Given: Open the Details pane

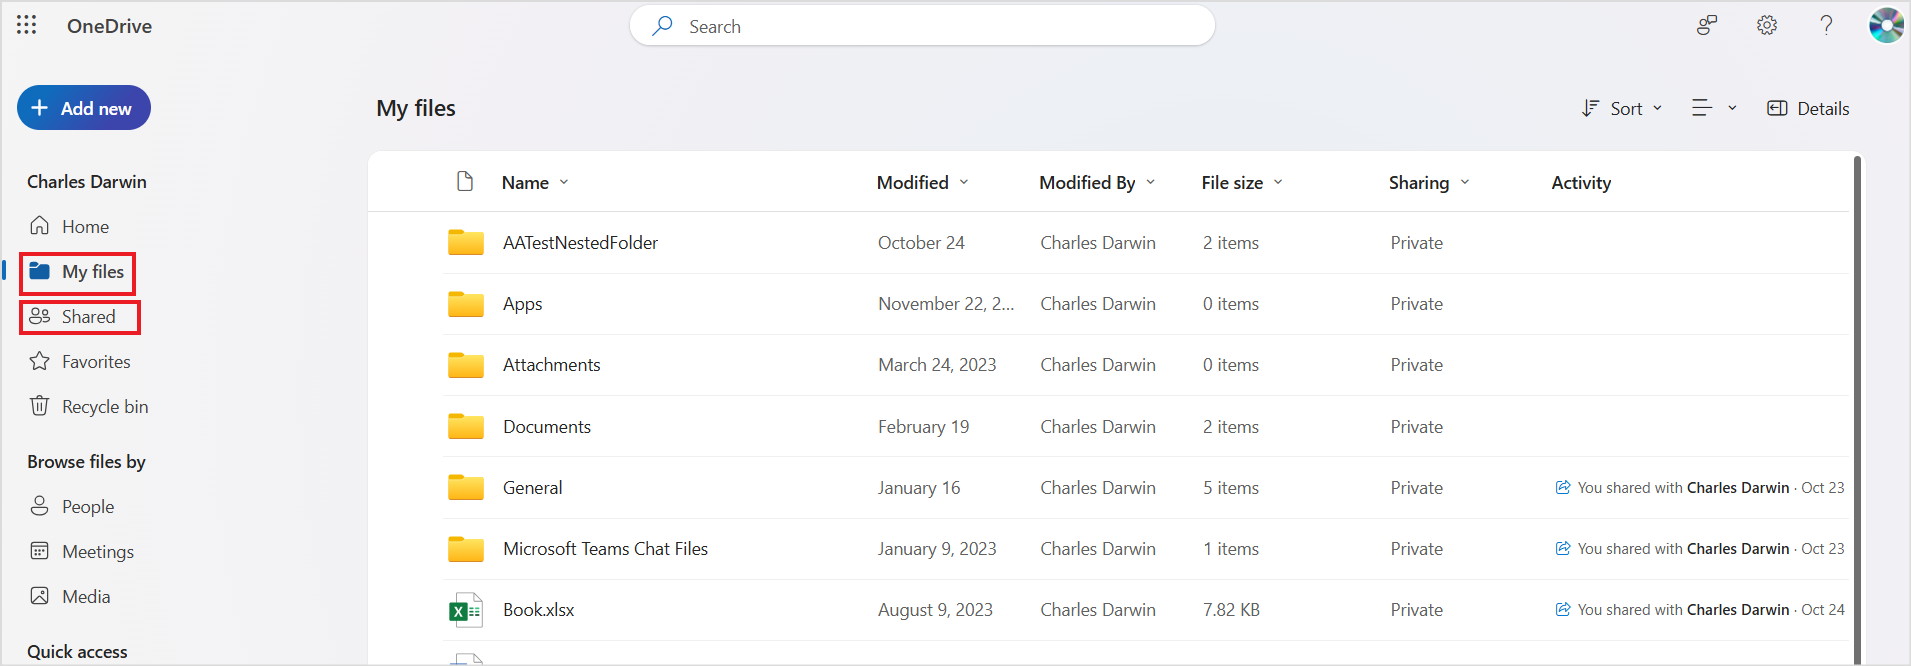Looking at the screenshot, I should click(1808, 109).
